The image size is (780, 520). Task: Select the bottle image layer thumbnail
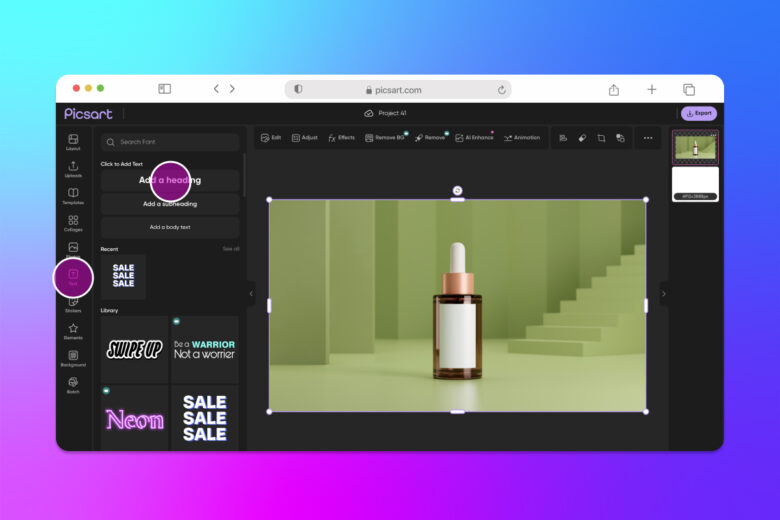(x=695, y=148)
